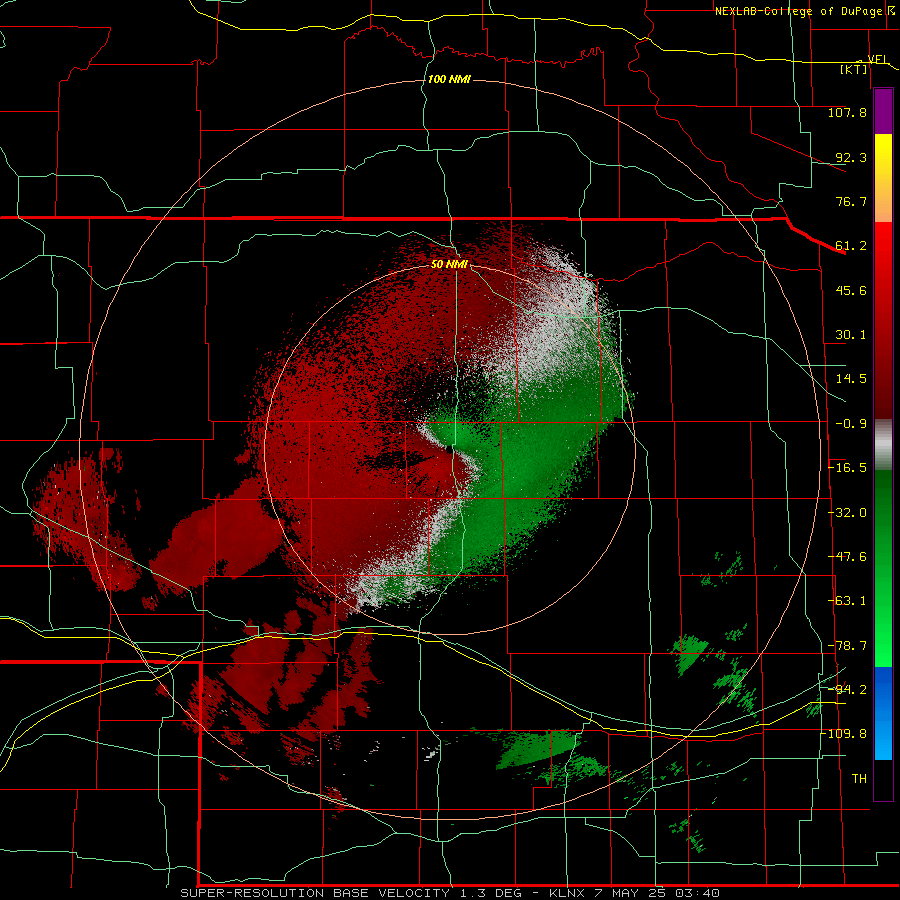Click the 14.5 velocity scale value
This screenshot has height=900, width=900.
click(851, 379)
